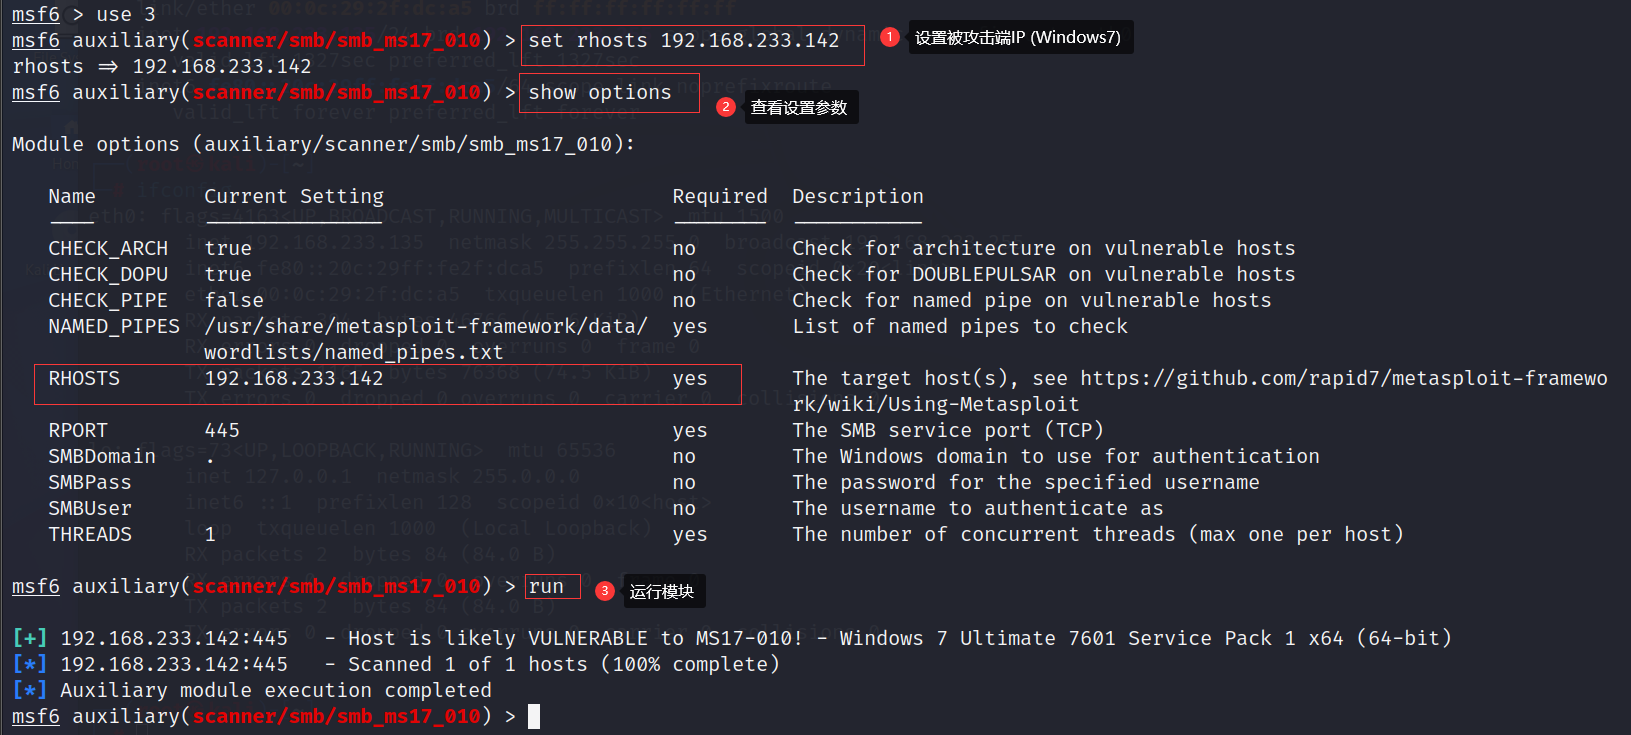Click the SMBDomain option name
This screenshot has height=735, width=1631.
pos(102,457)
